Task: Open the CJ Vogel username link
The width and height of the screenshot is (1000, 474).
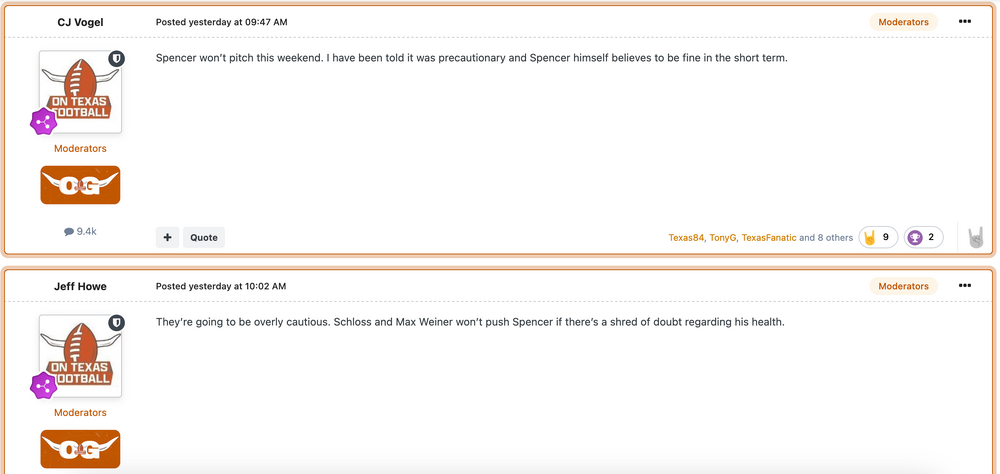Action: (80, 22)
